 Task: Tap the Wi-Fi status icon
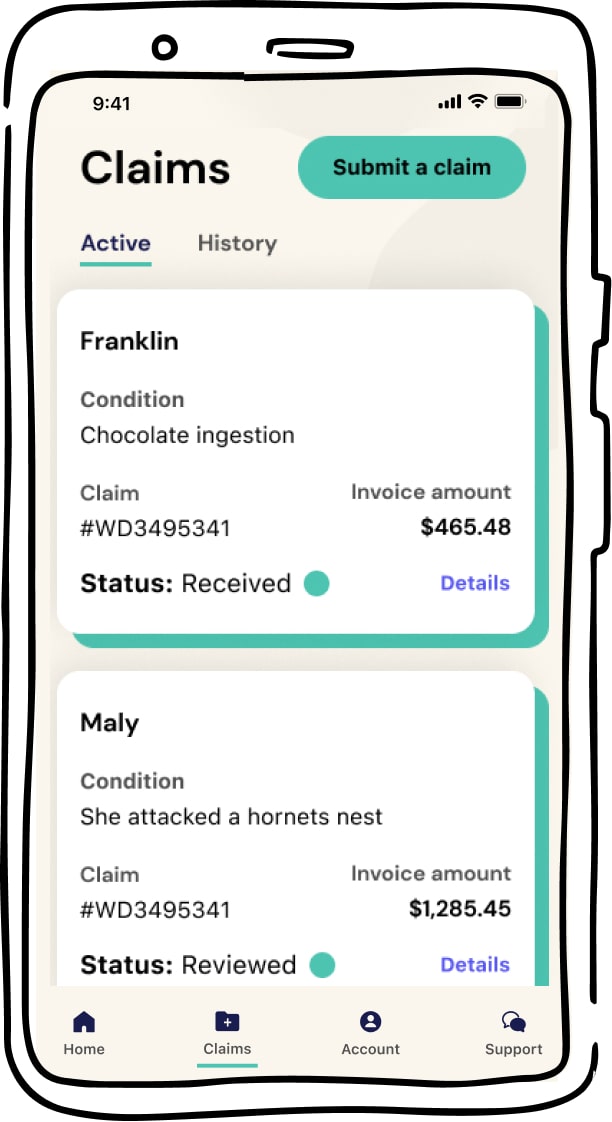(x=477, y=102)
